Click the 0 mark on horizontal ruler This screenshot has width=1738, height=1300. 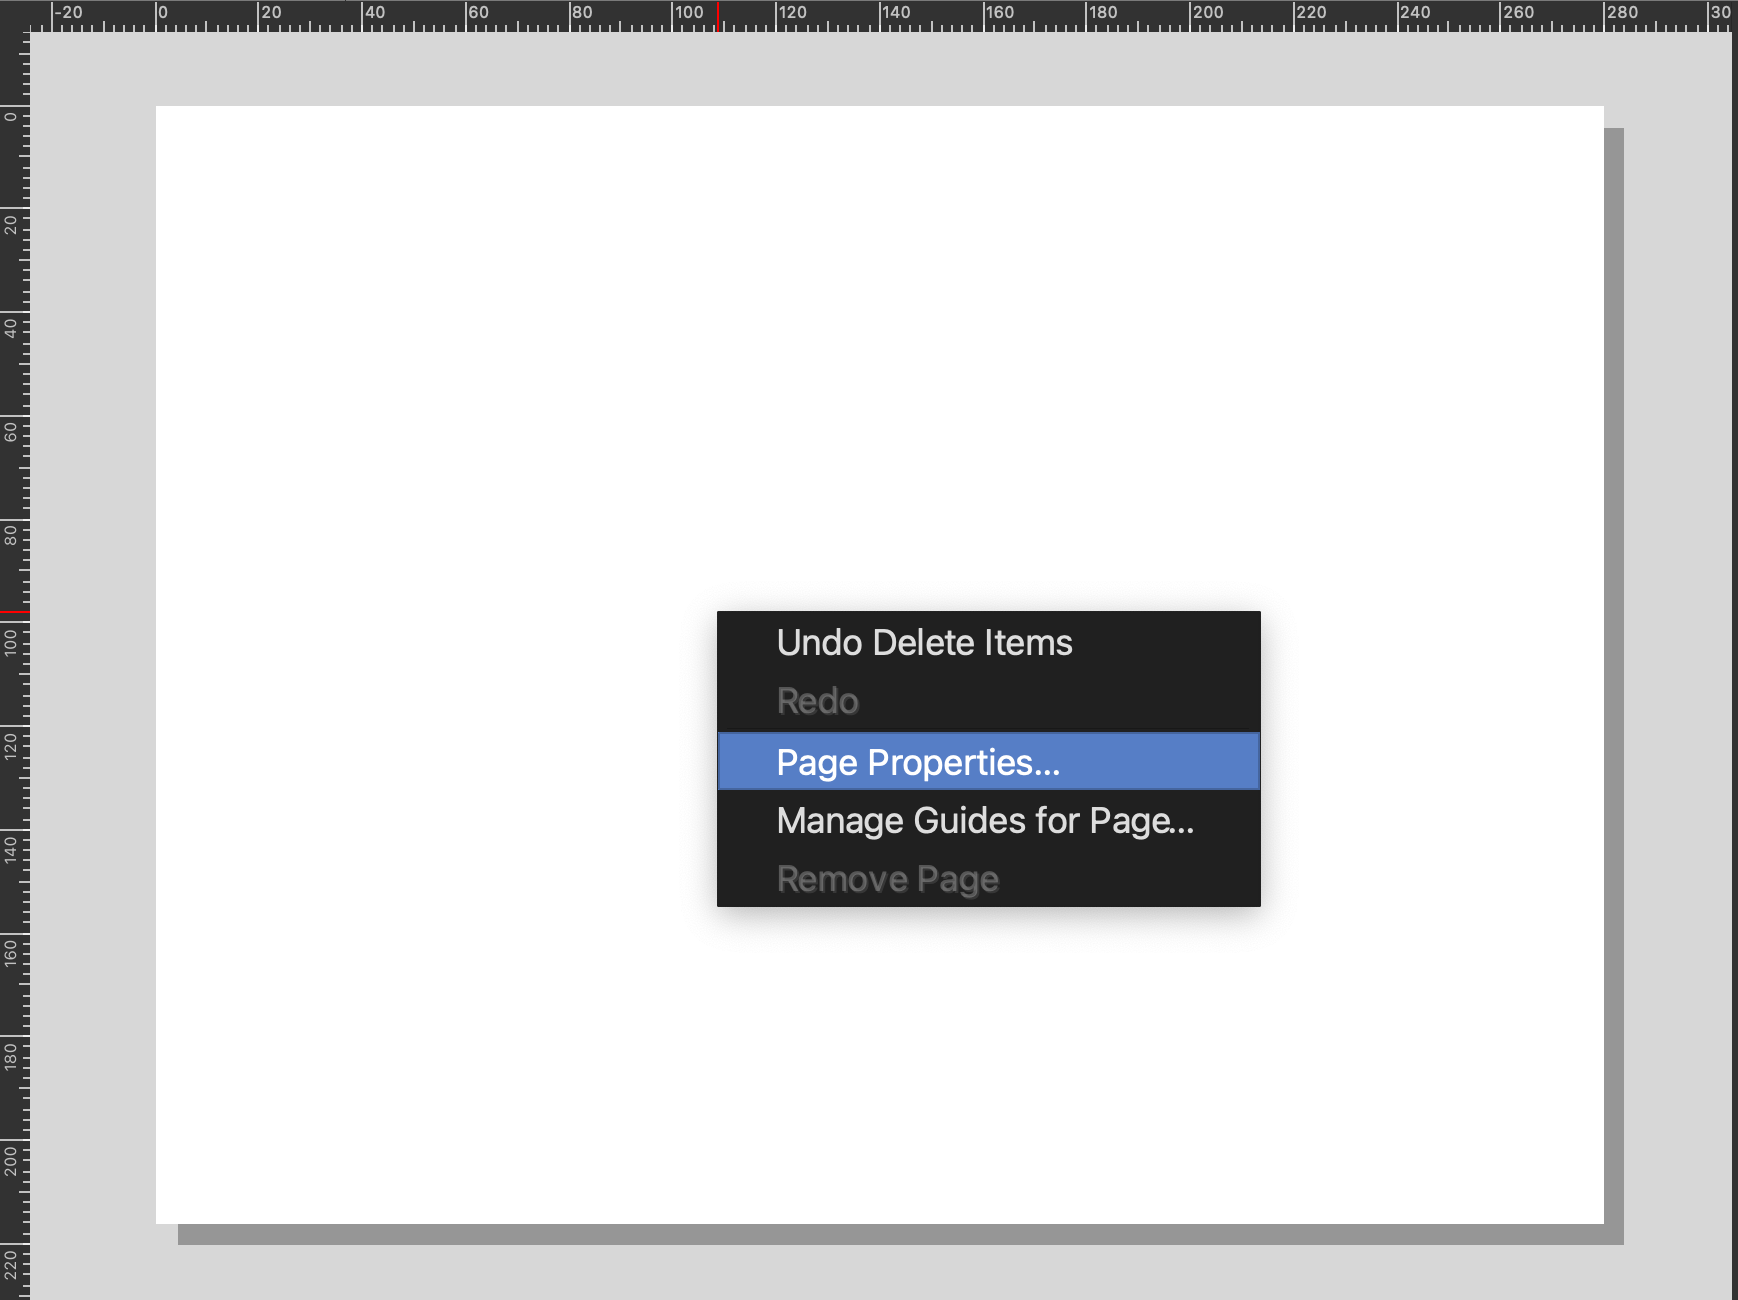click(x=162, y=13)
